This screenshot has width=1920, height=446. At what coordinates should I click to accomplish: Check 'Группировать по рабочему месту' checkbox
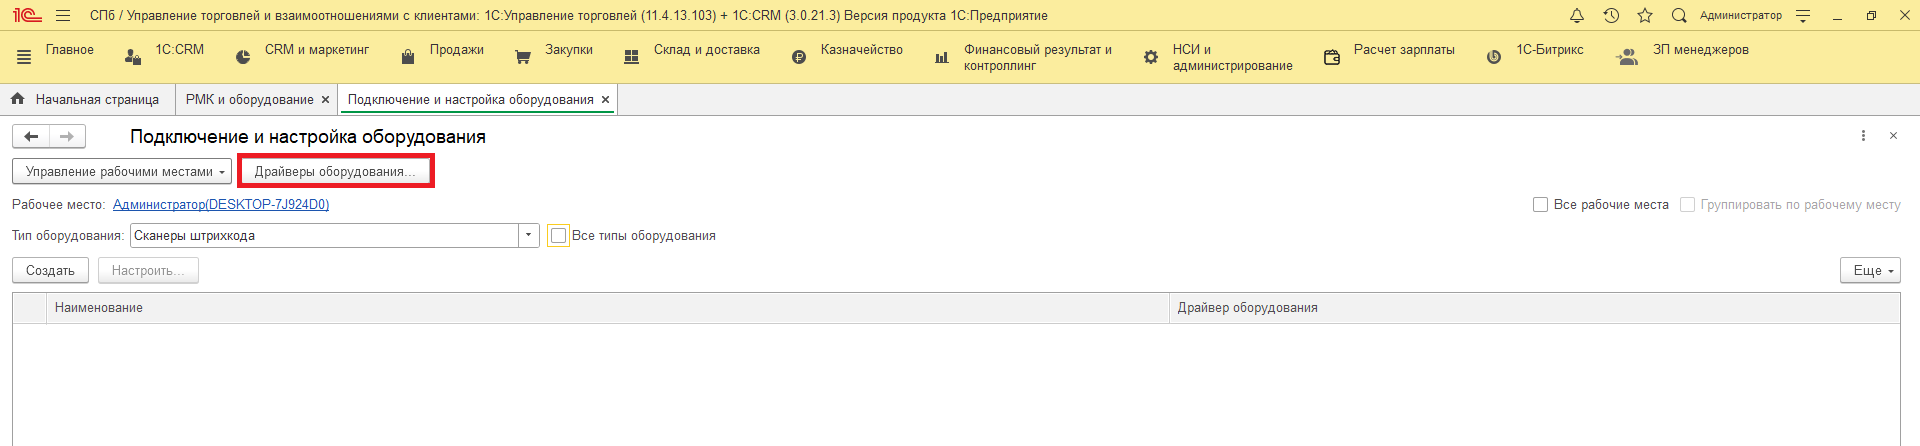[1687, 205]
